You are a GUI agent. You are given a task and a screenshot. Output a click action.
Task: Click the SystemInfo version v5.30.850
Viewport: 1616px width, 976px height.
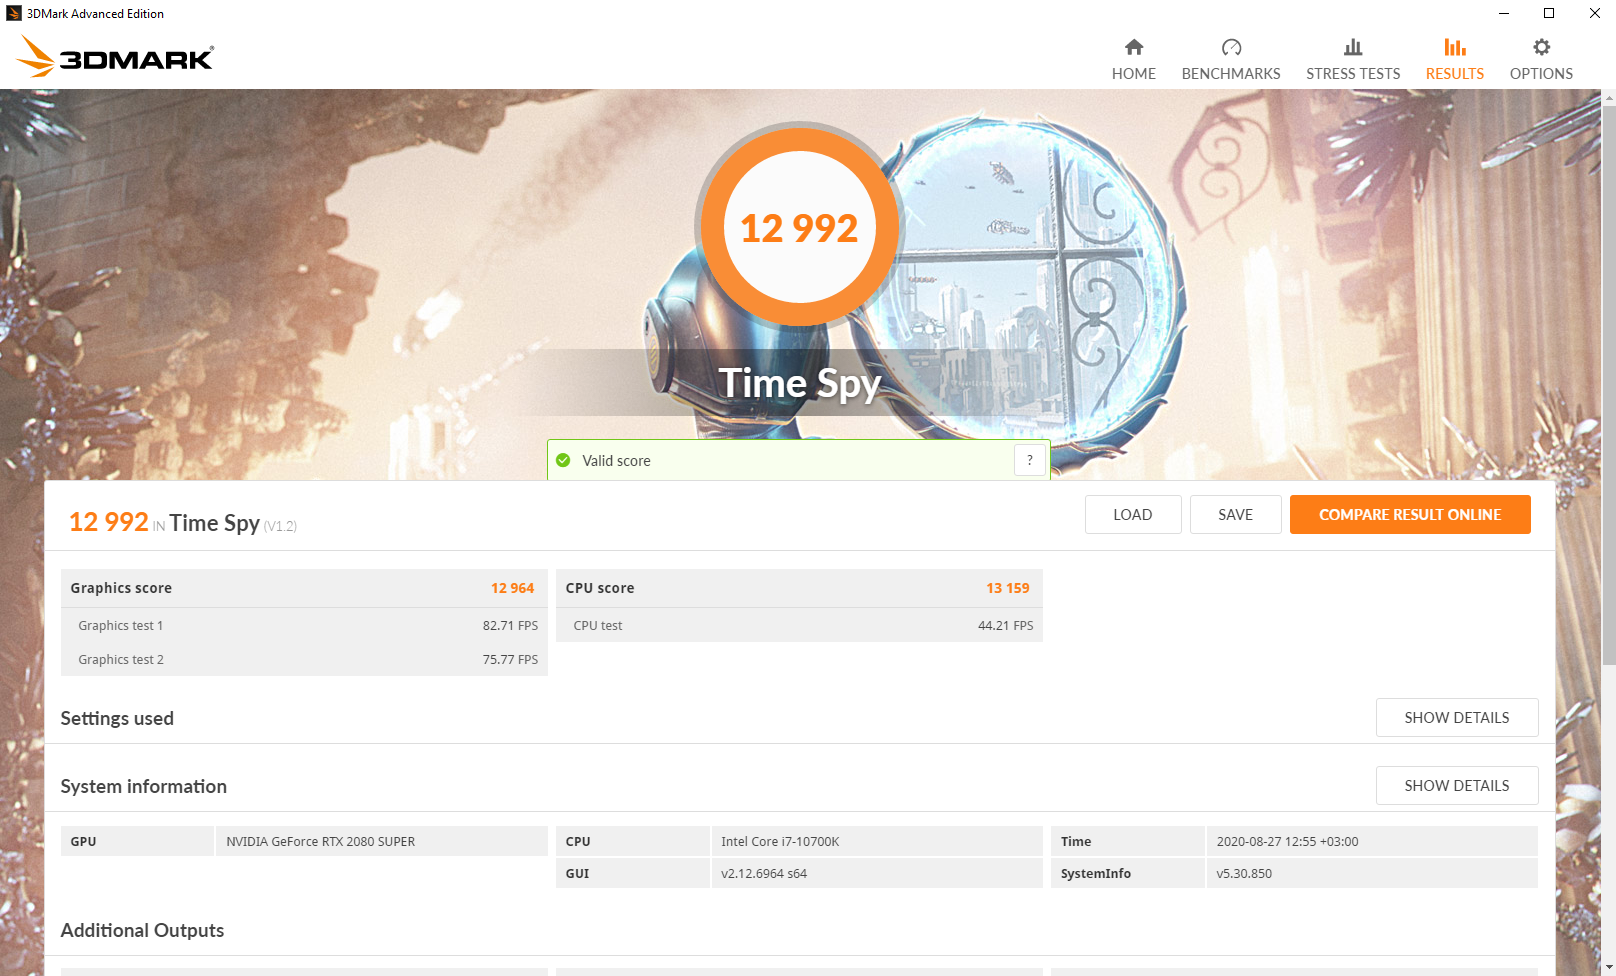1244,873
